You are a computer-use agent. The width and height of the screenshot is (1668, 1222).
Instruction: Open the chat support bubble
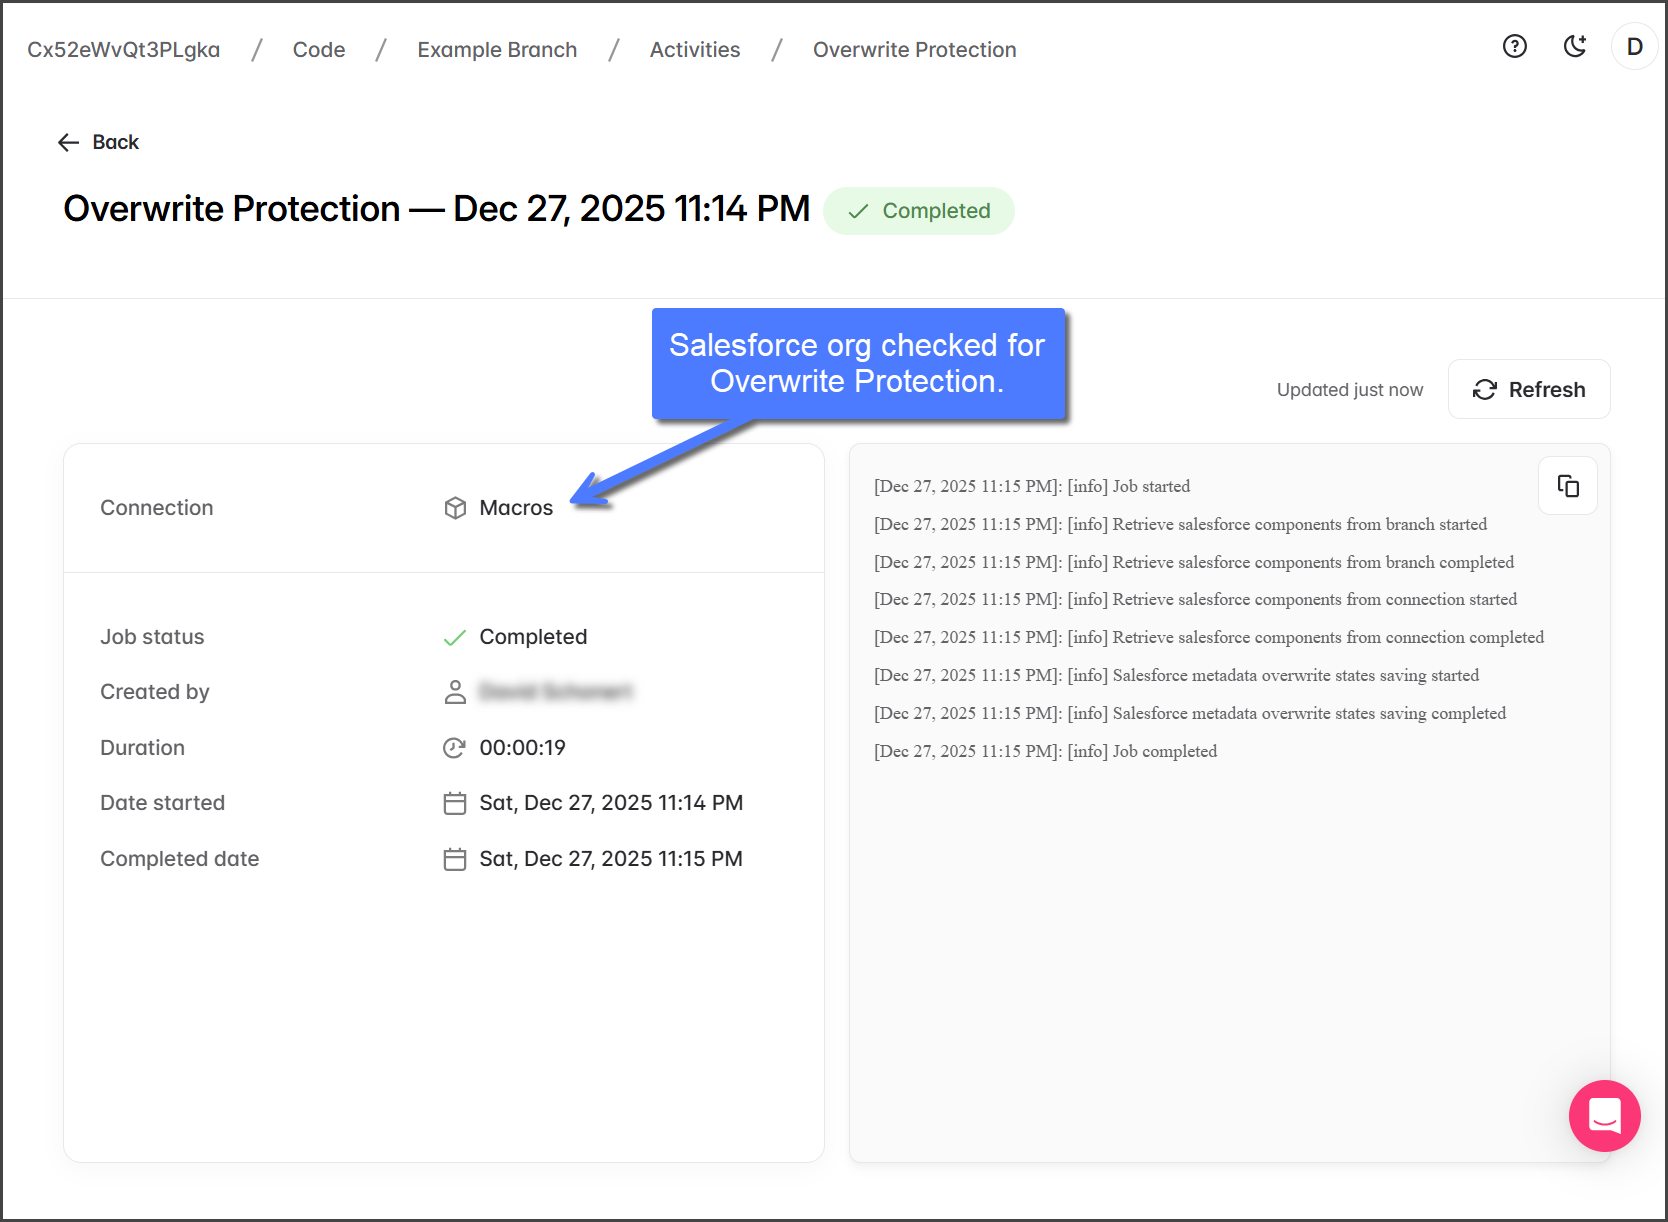point(1604,1115)
